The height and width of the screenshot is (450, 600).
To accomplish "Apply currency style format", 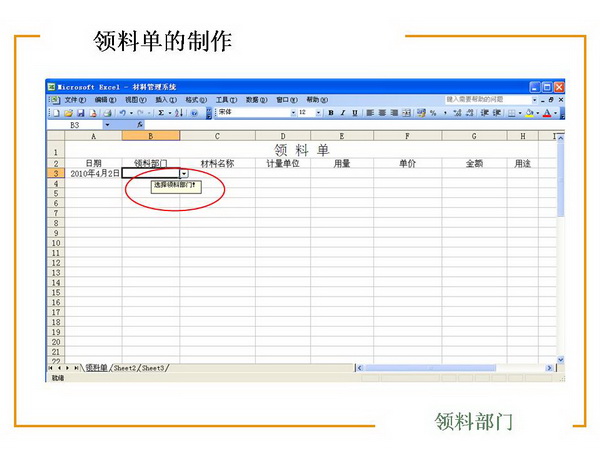I will pos(421,113).
